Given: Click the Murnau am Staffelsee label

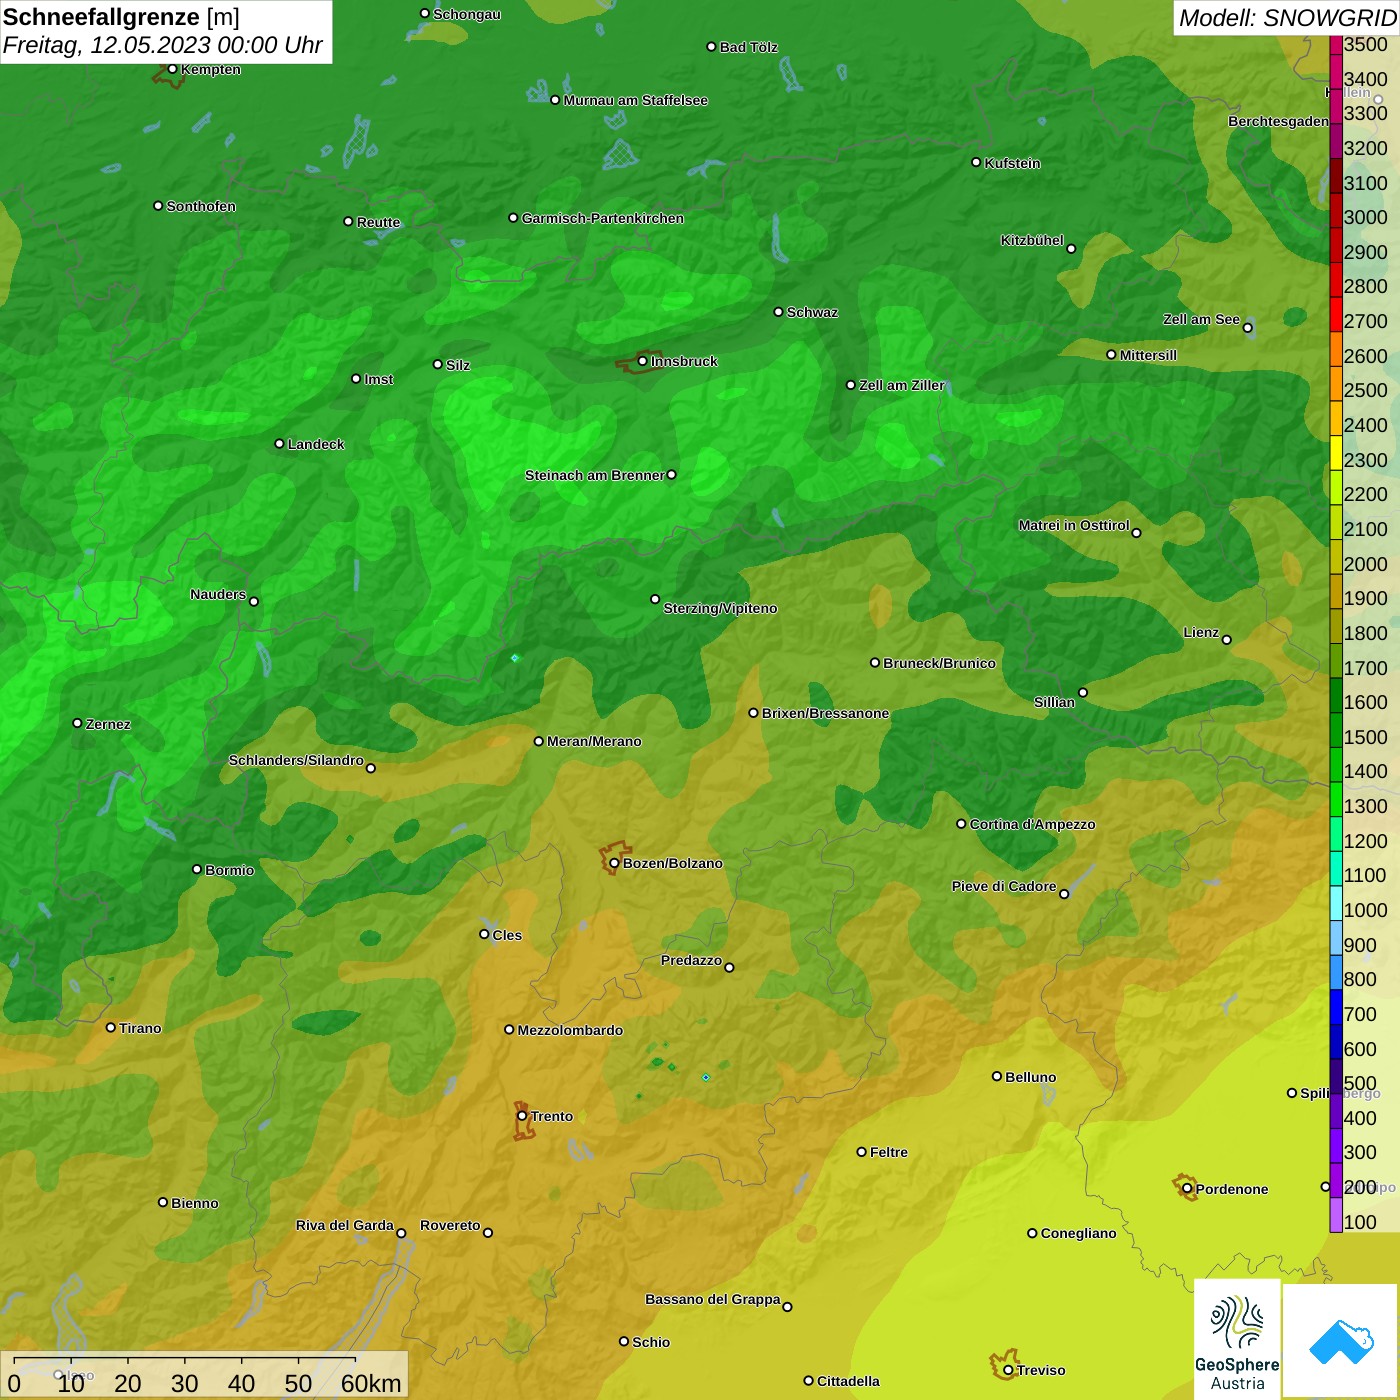Looking at the screenshot, I should pyautogui.click(x=636, y=100).
